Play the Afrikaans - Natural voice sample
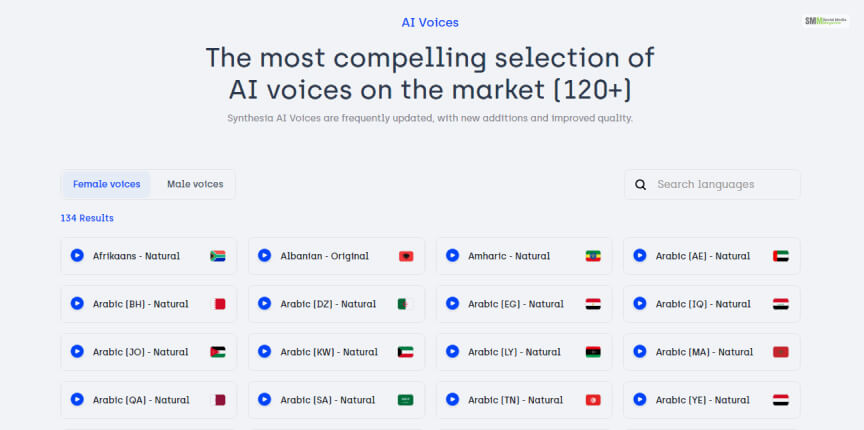Screen dimensions: 864x430 [77, 256]
